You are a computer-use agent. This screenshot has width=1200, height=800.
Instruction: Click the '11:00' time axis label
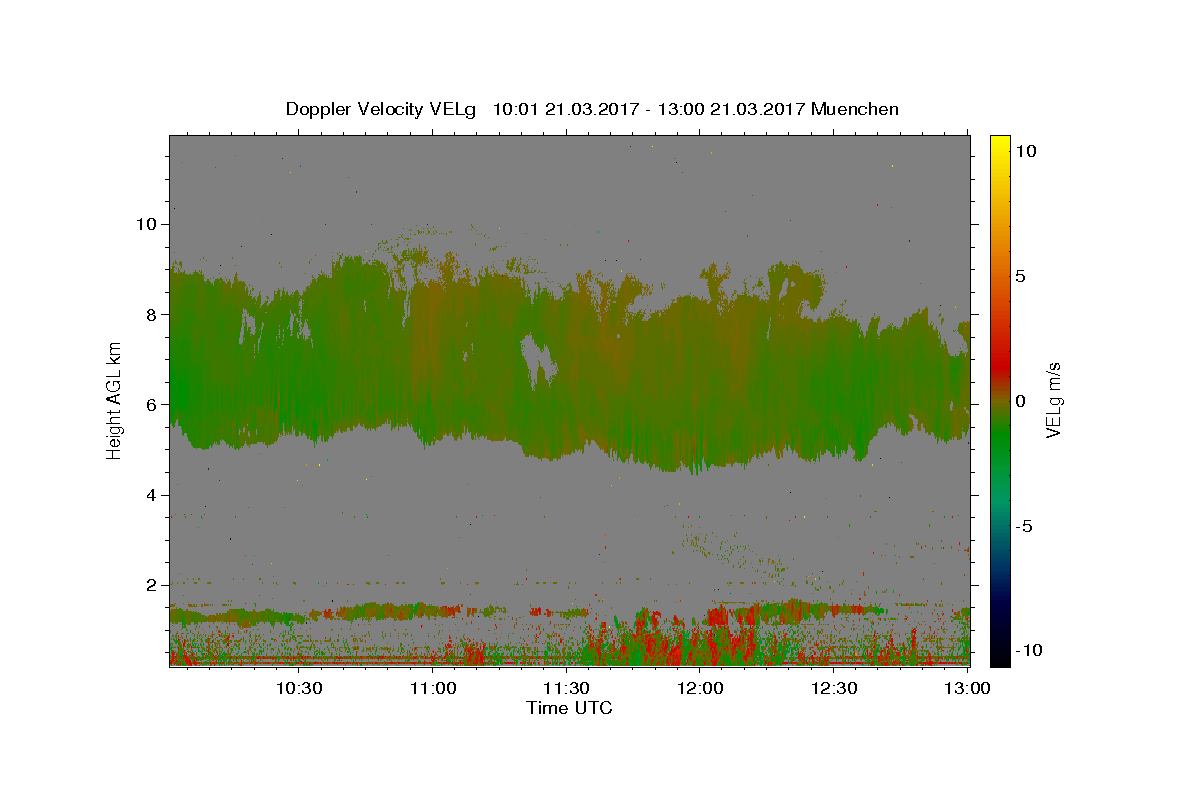(432, 688)
